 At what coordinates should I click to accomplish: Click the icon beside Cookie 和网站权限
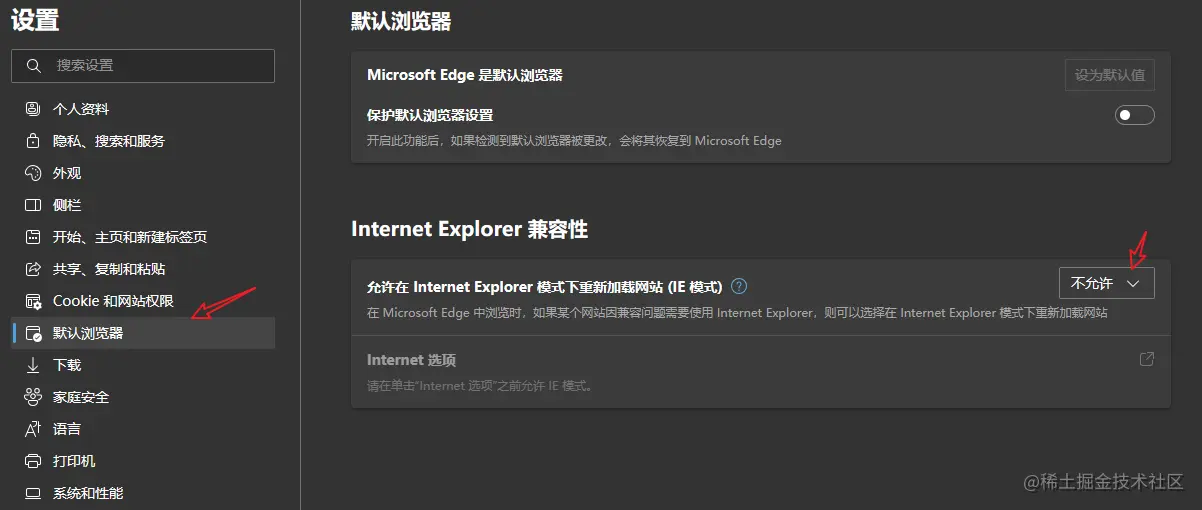click(33, 301)
